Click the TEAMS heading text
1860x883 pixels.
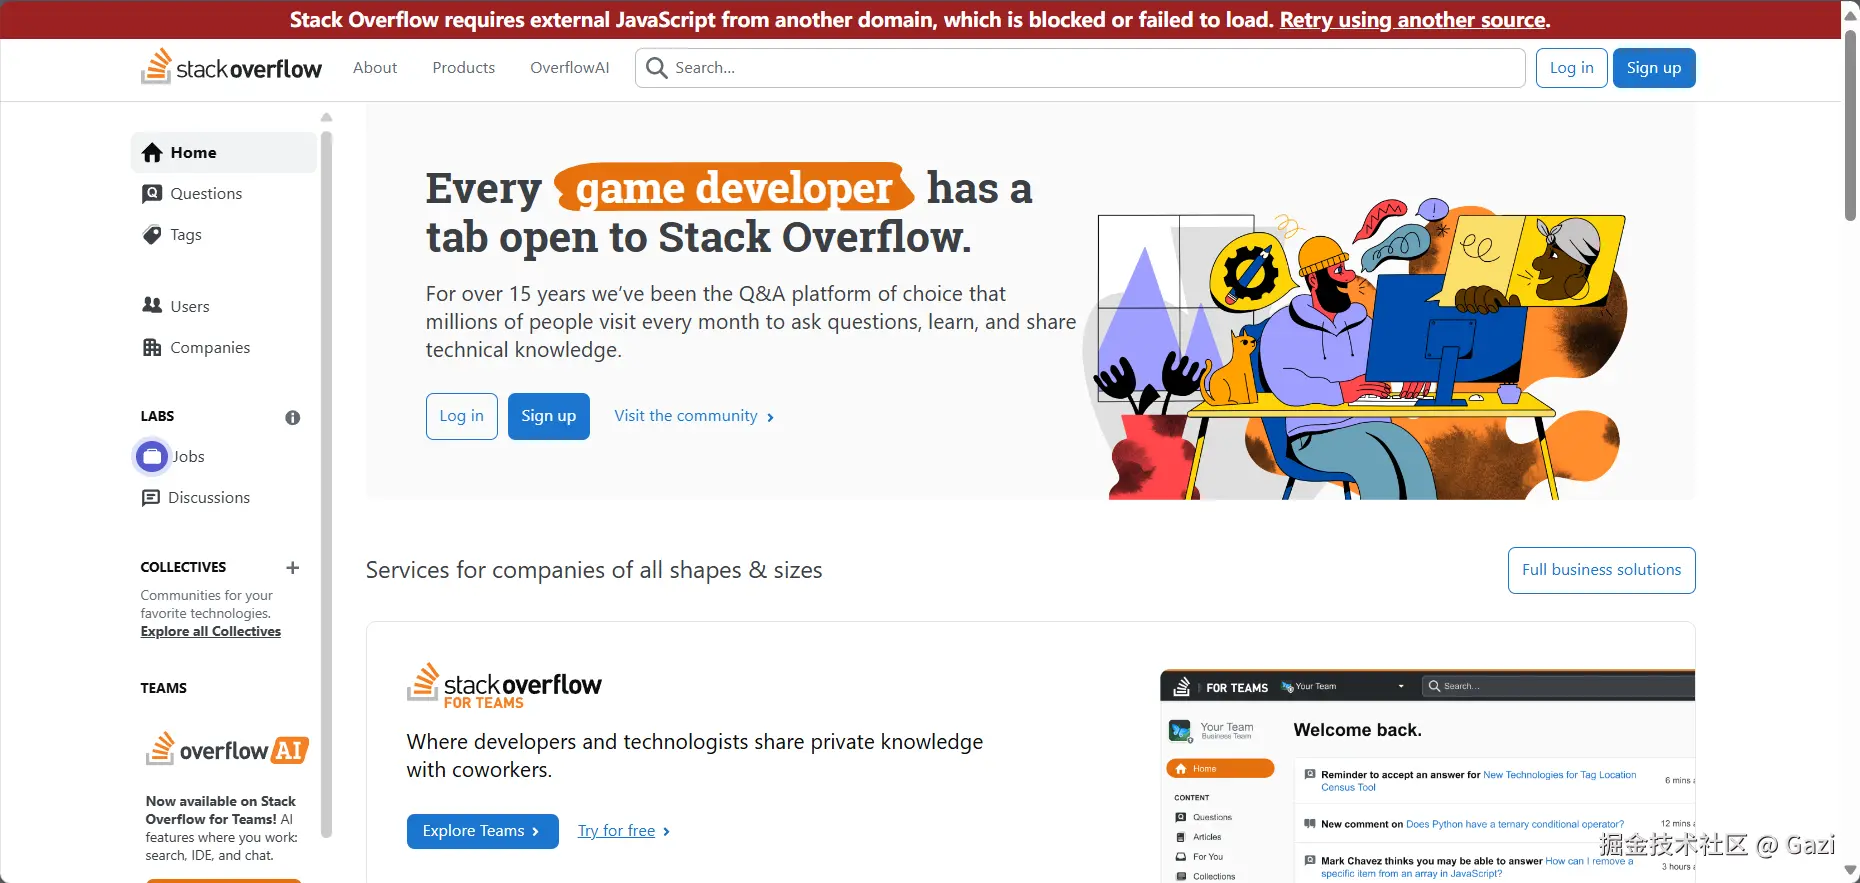tap(164, 688)
